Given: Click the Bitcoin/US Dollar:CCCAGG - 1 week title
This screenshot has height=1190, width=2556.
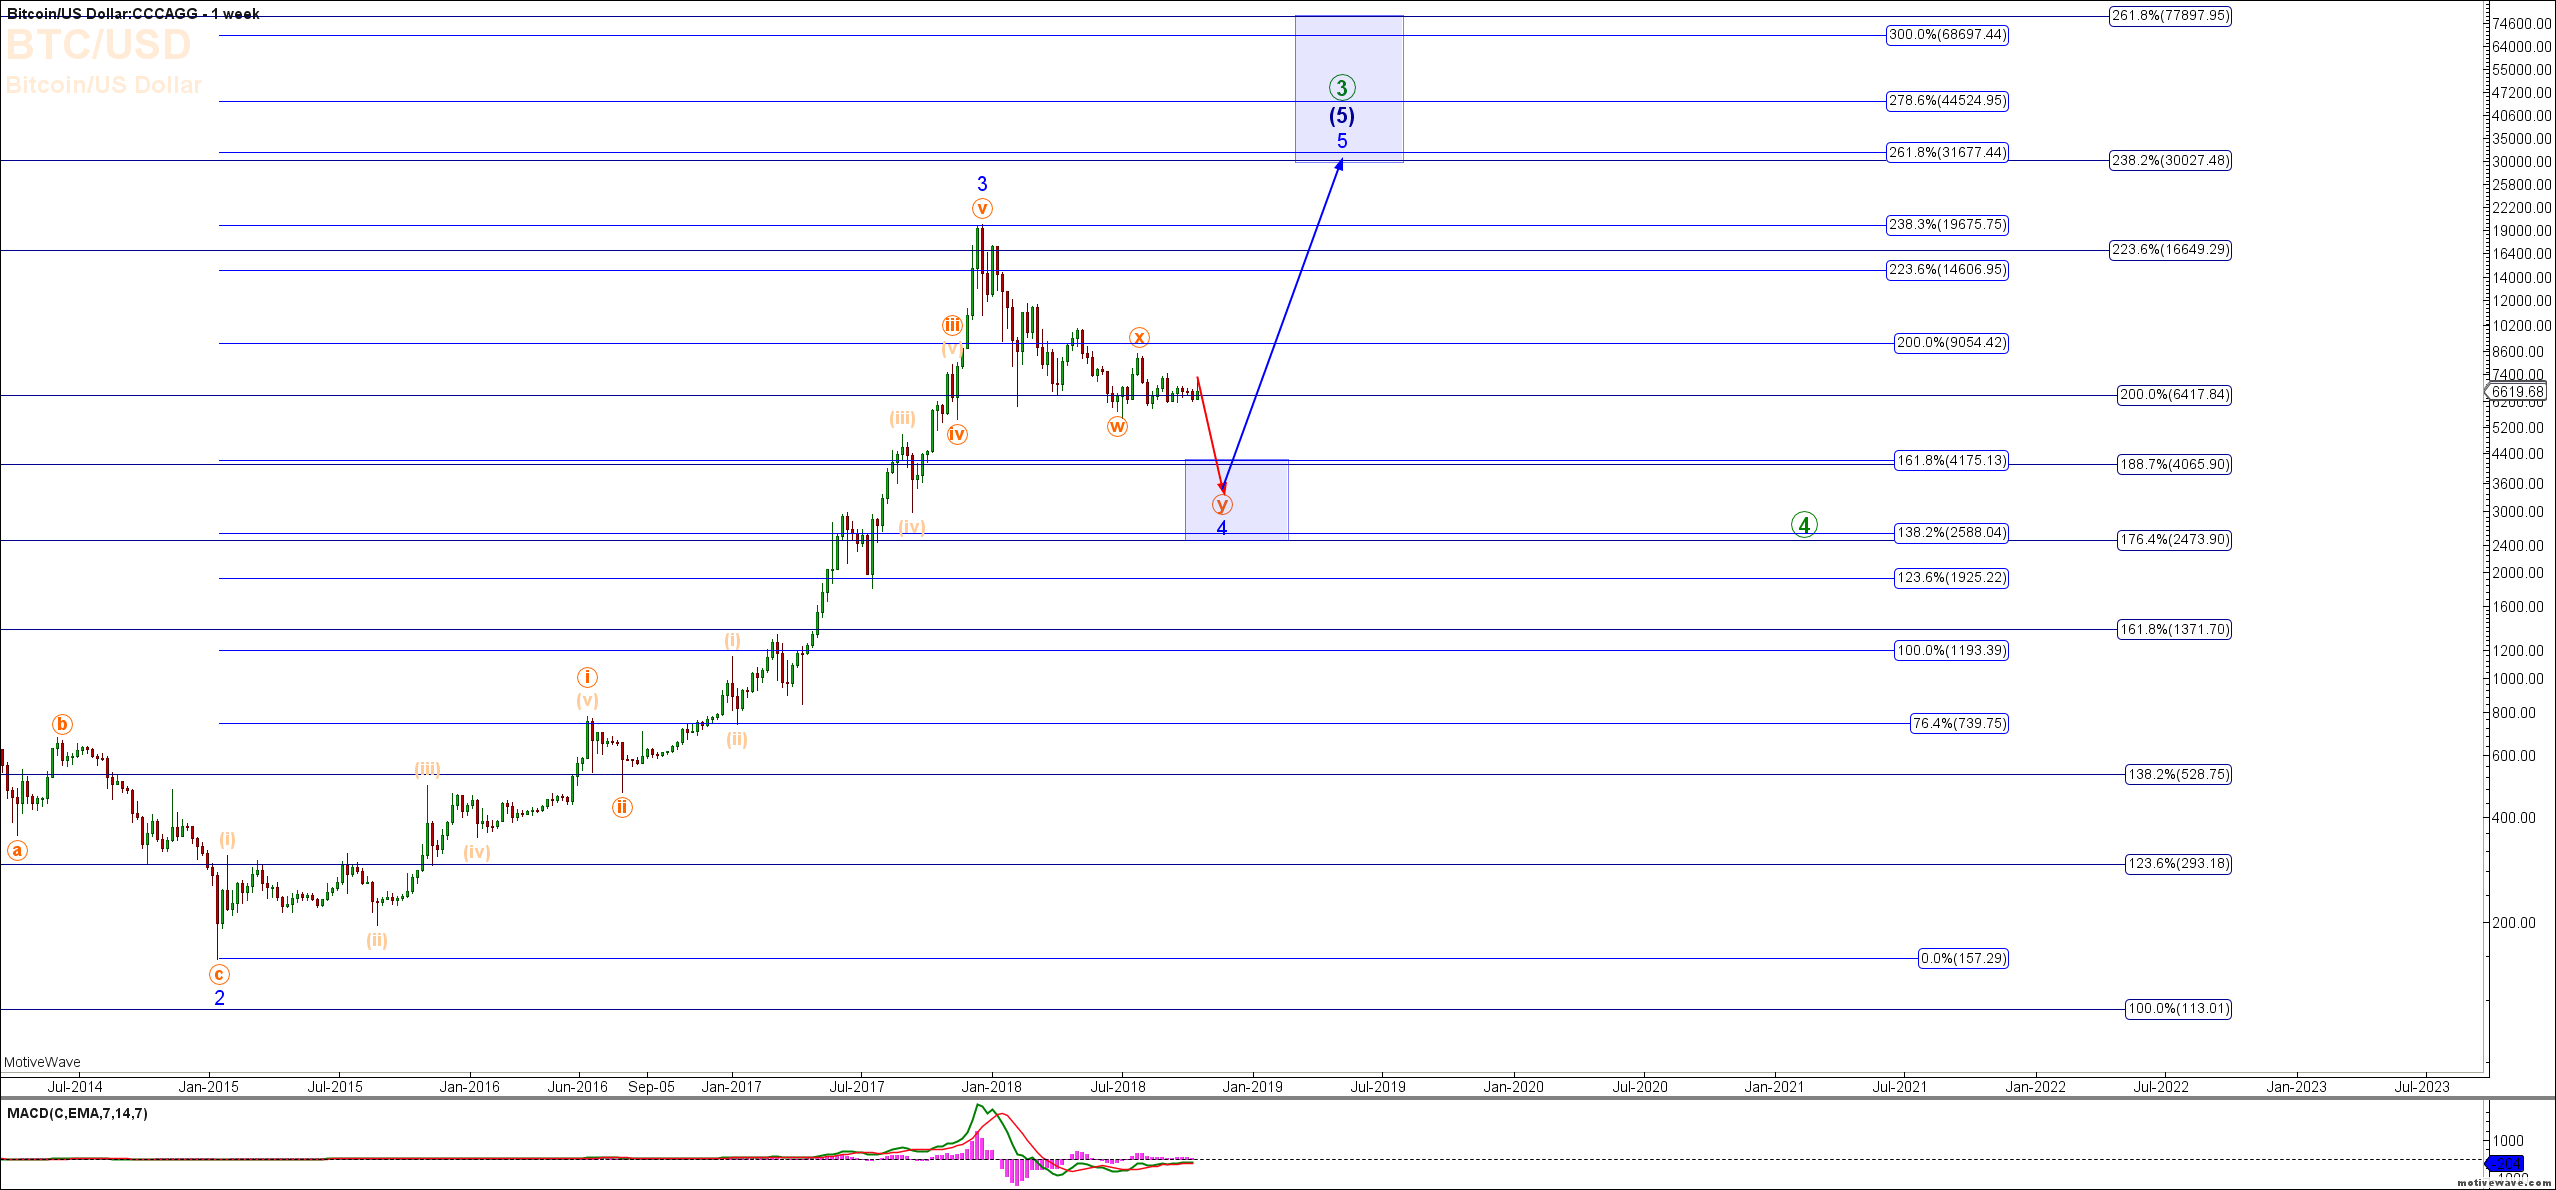Looking at the screenshot, I should pos(133,13).
